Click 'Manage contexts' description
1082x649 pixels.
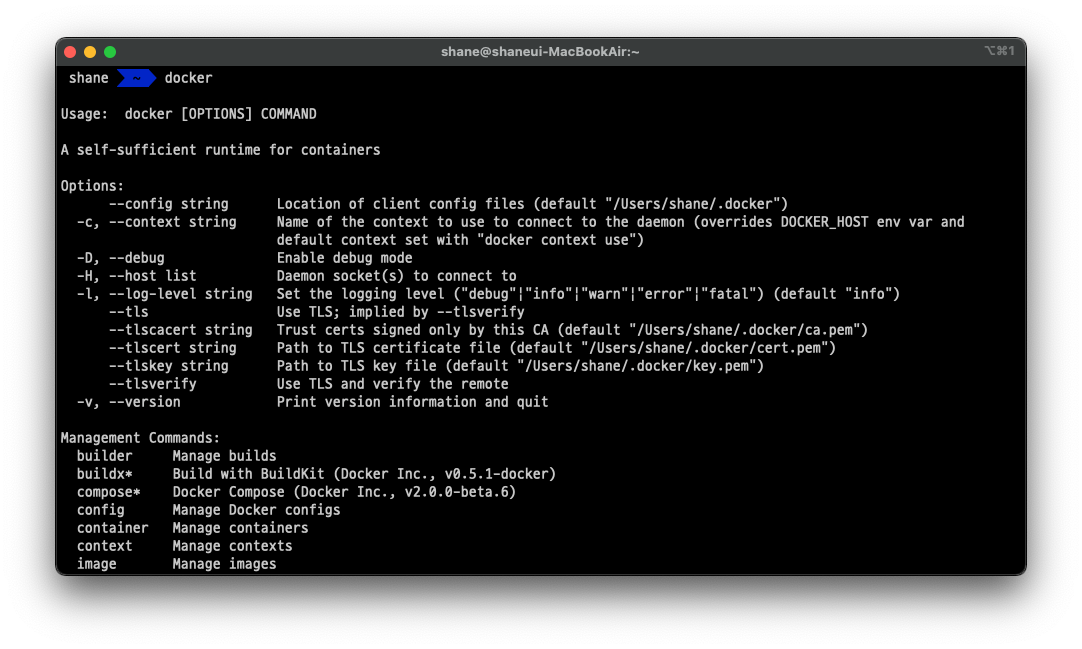pyautogui.click(x=233, y=545)
